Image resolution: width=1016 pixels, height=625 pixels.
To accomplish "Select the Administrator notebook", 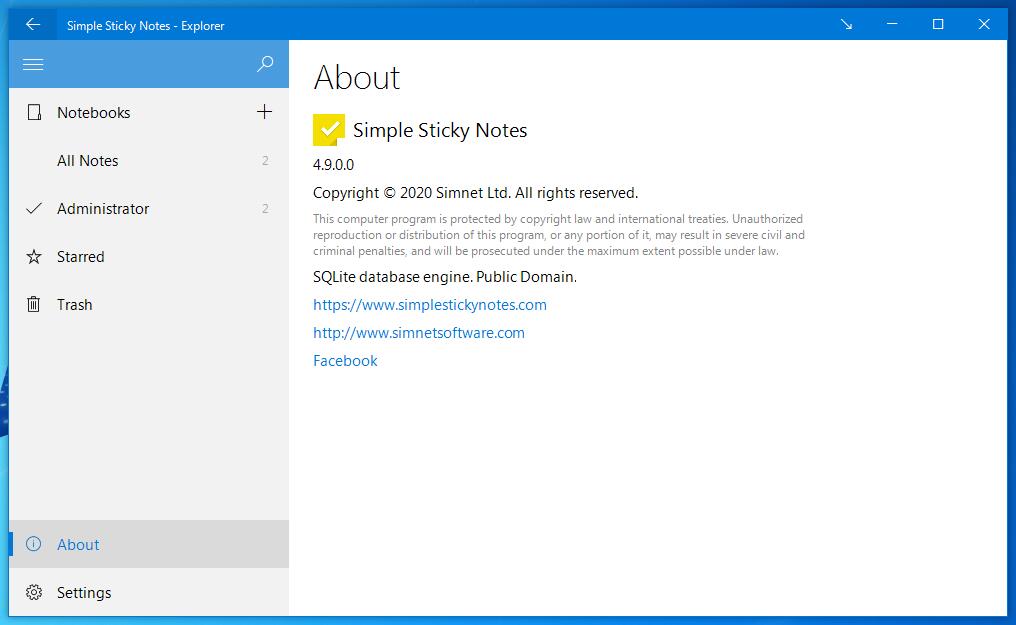I will pyautogui.click(x=103, y=209).
